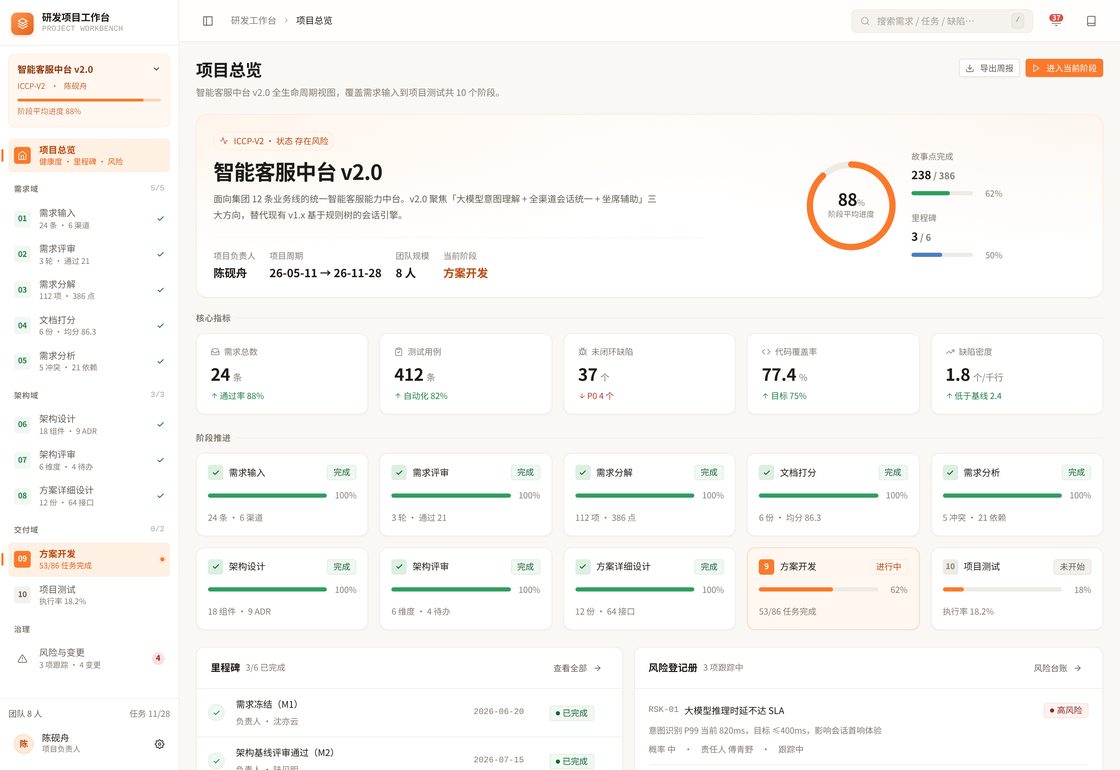Screen dimensions: 1120x770
Task: Click the check icon on 需求分解 stage card
Action: tap(582, 472)
